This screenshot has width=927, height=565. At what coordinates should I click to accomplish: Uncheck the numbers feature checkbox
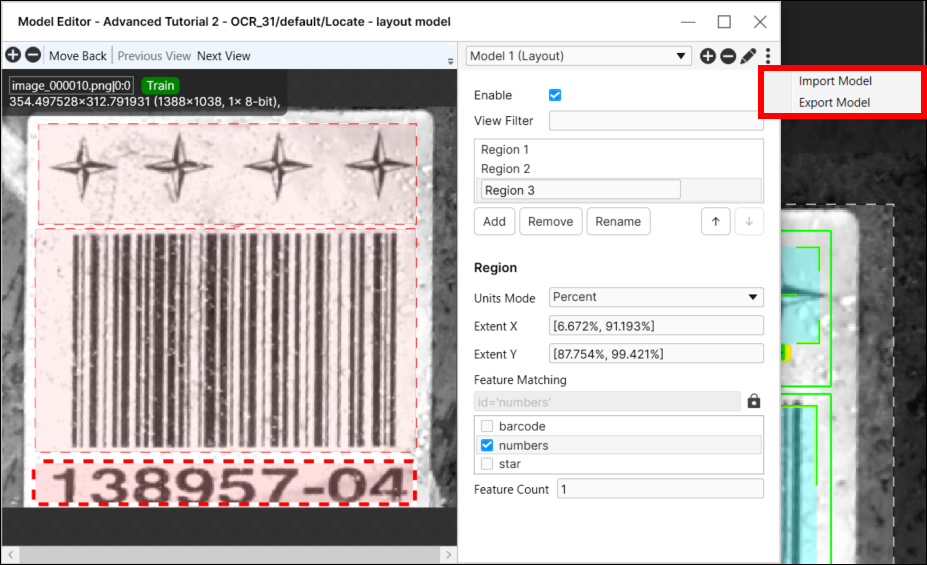(488, 446)
